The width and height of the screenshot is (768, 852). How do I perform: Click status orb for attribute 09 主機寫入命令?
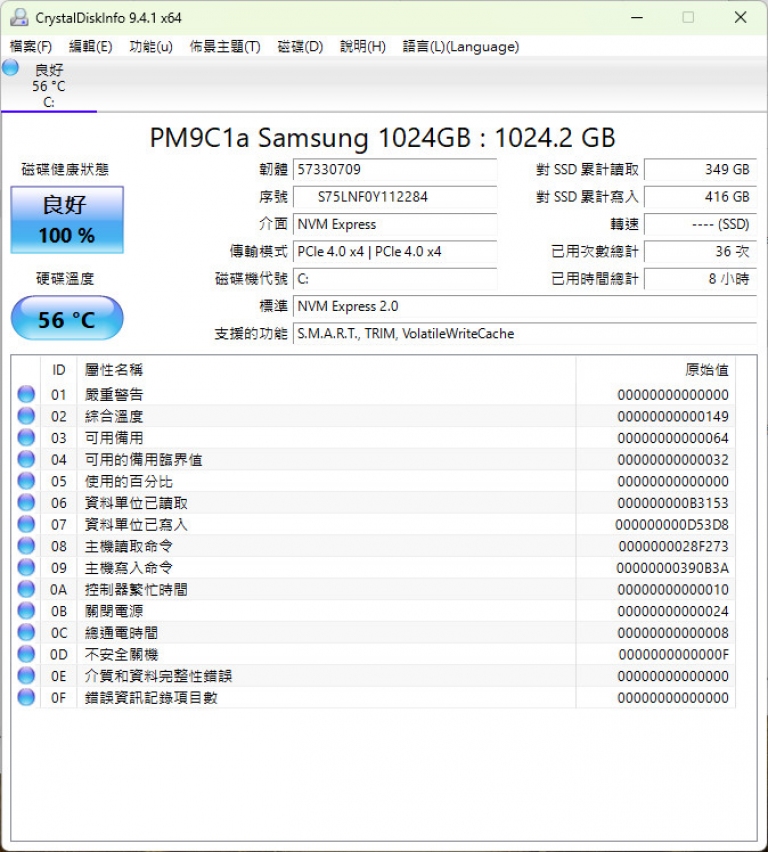point(26,568)
